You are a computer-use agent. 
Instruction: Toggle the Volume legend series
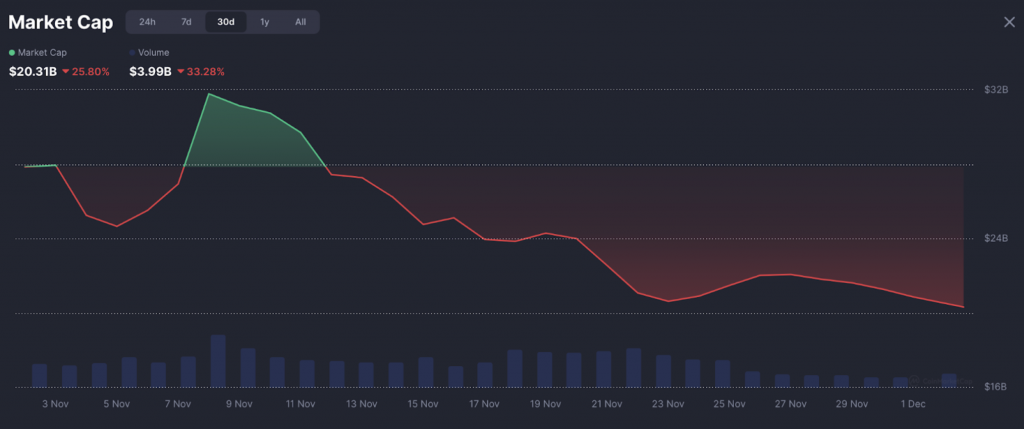click(x=152, y=52)
